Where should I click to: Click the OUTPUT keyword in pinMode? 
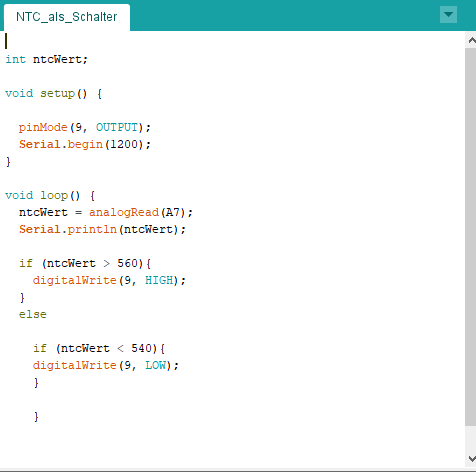[117, 127]
